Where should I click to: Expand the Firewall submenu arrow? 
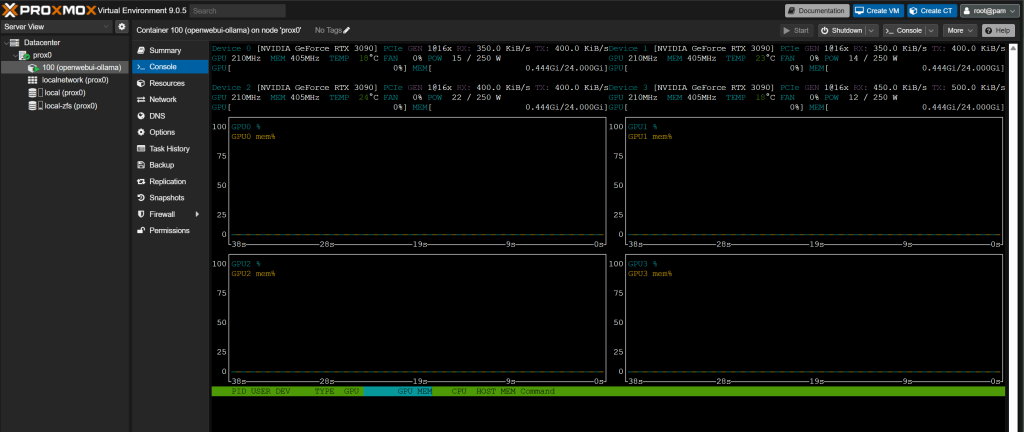[196, 214]
